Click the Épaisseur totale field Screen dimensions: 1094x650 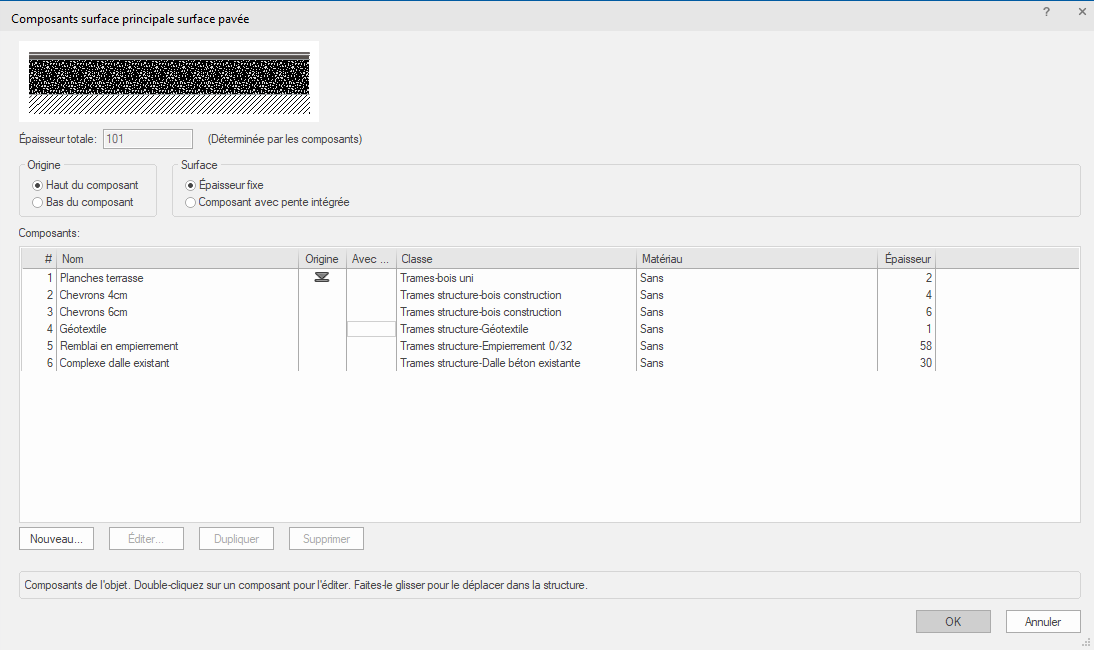[x=147, y=139]
